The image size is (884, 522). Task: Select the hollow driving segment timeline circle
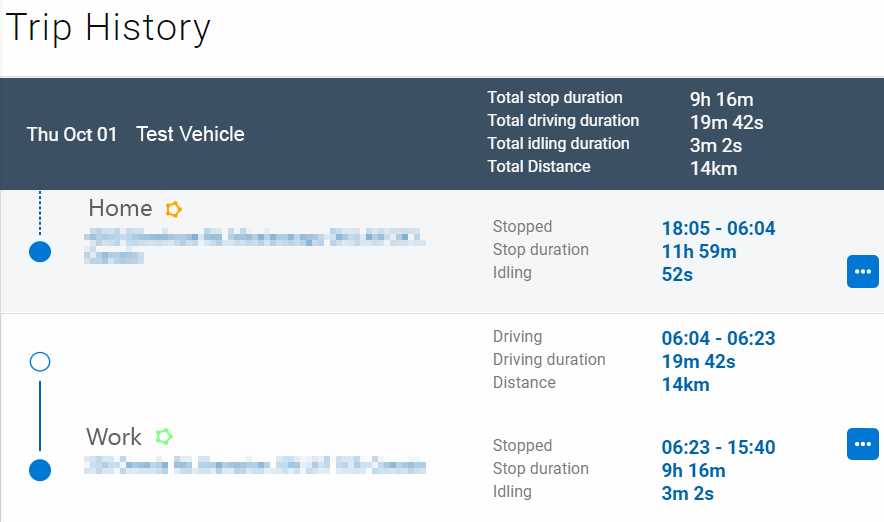click(40, 361)
